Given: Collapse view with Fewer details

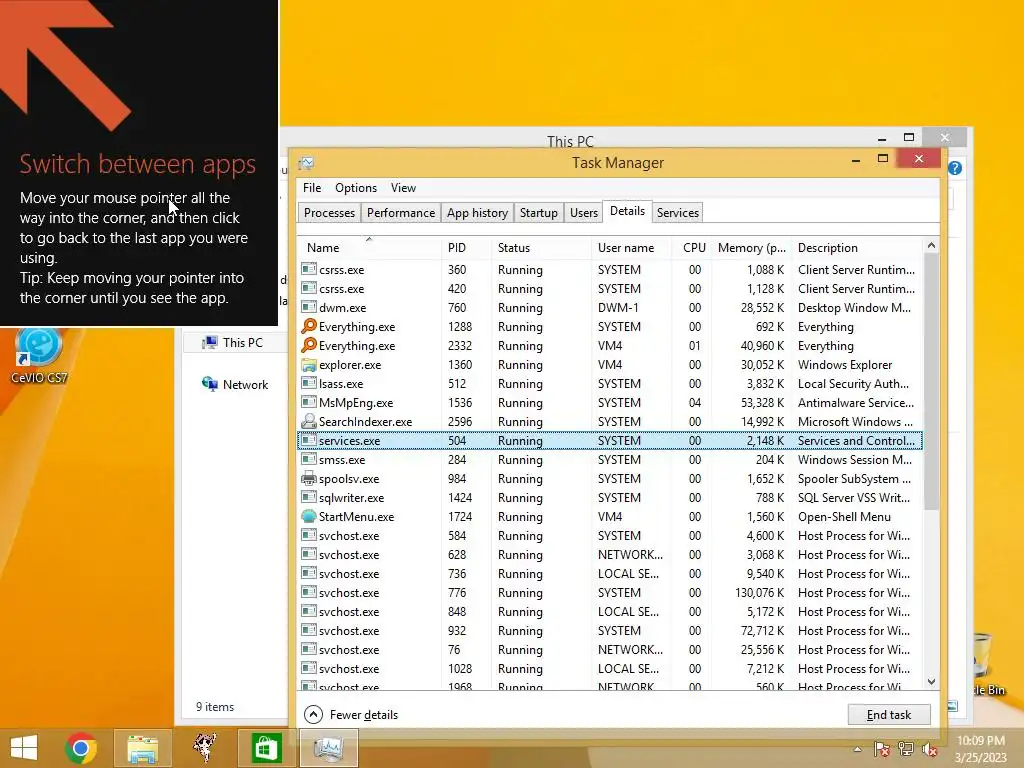Looking at the screenshot, I should (x=351, y=714).
